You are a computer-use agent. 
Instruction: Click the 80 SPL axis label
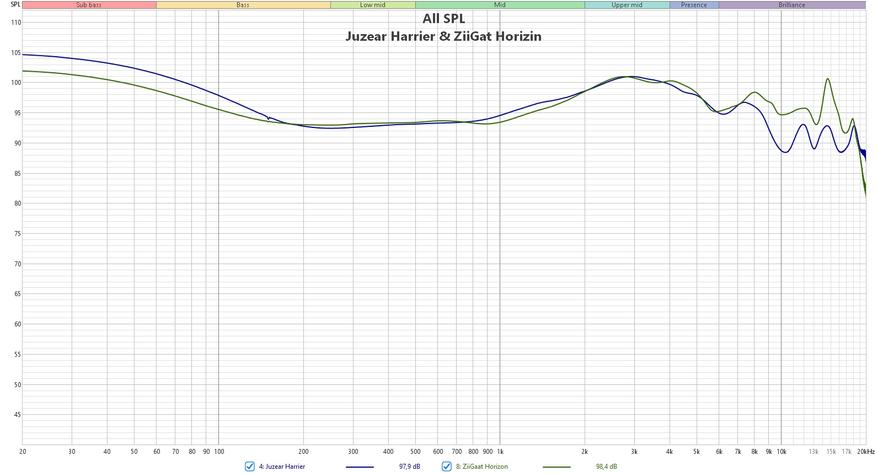[x=17, y=204]
